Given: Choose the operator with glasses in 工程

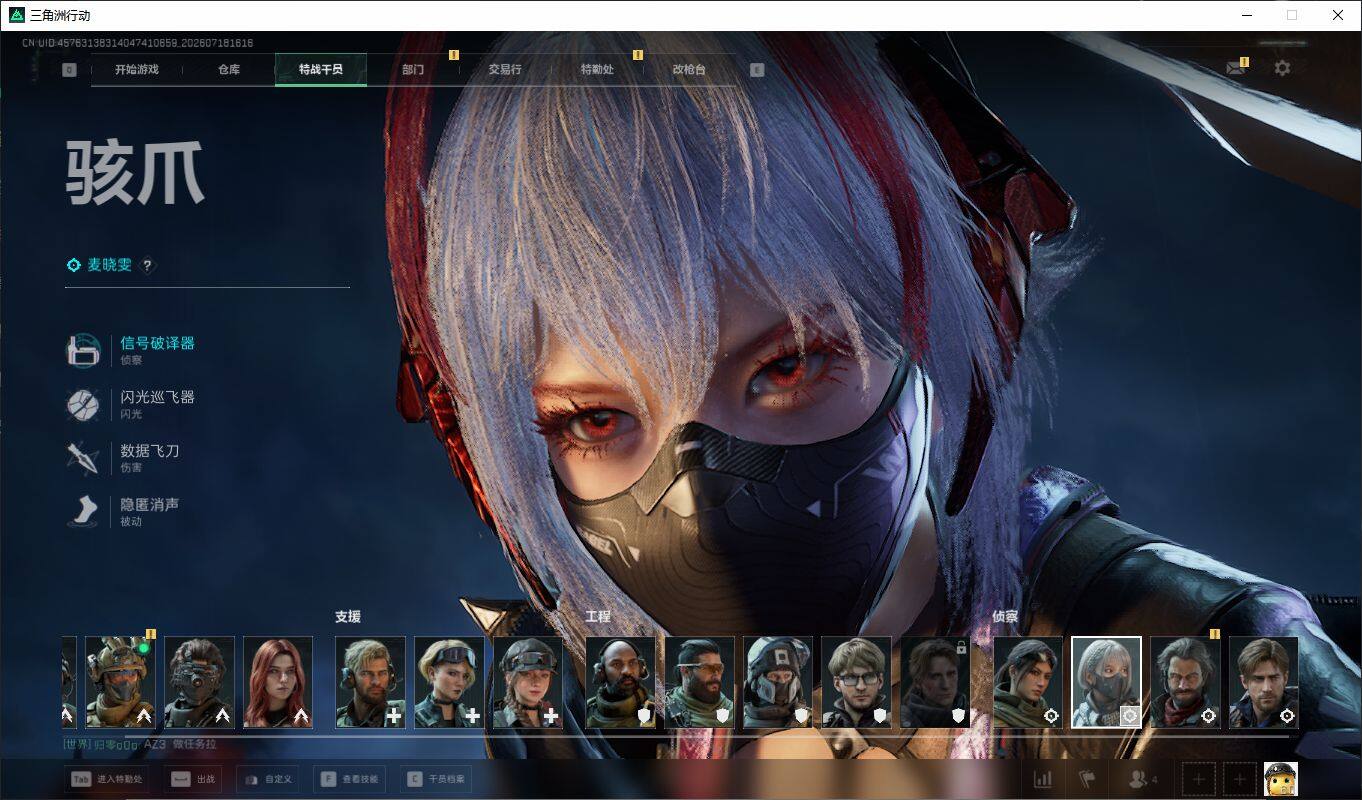Looking at the screenshot, I should [857, 682].
